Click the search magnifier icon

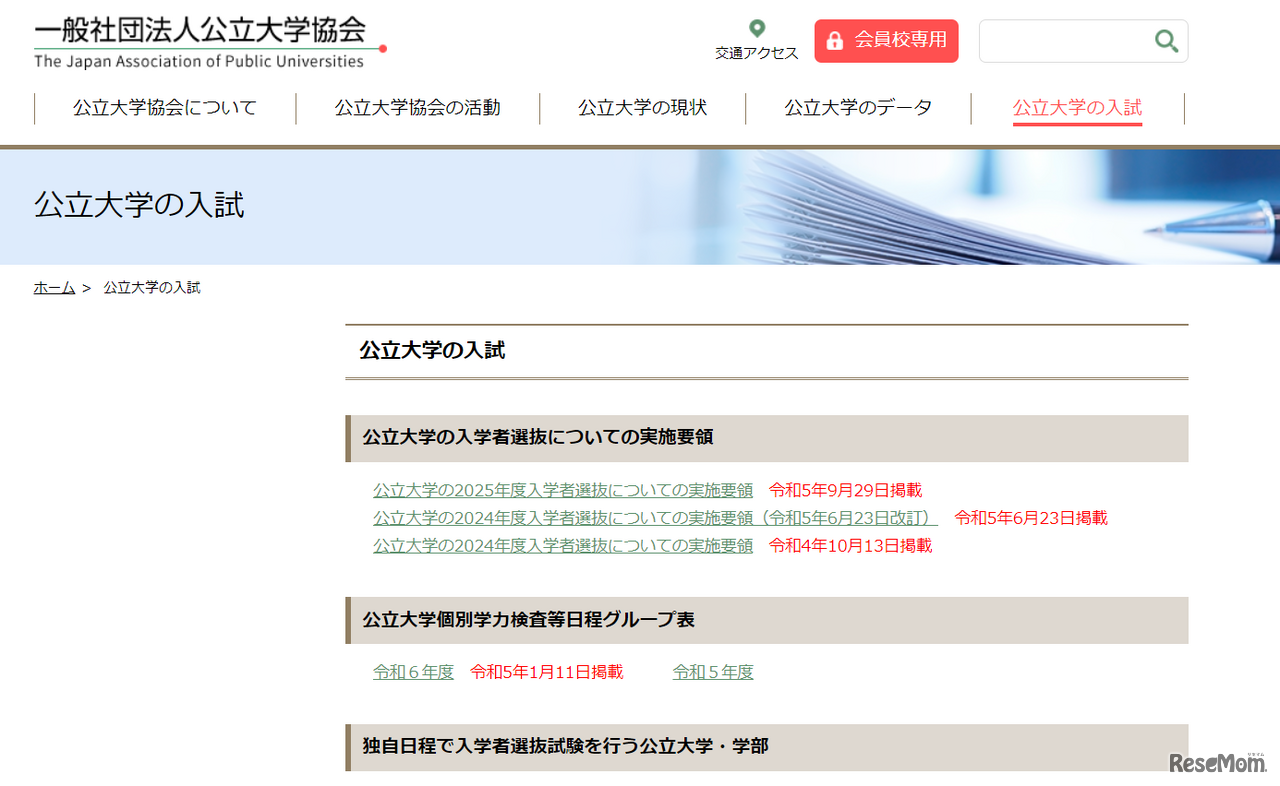(1165, 40)
